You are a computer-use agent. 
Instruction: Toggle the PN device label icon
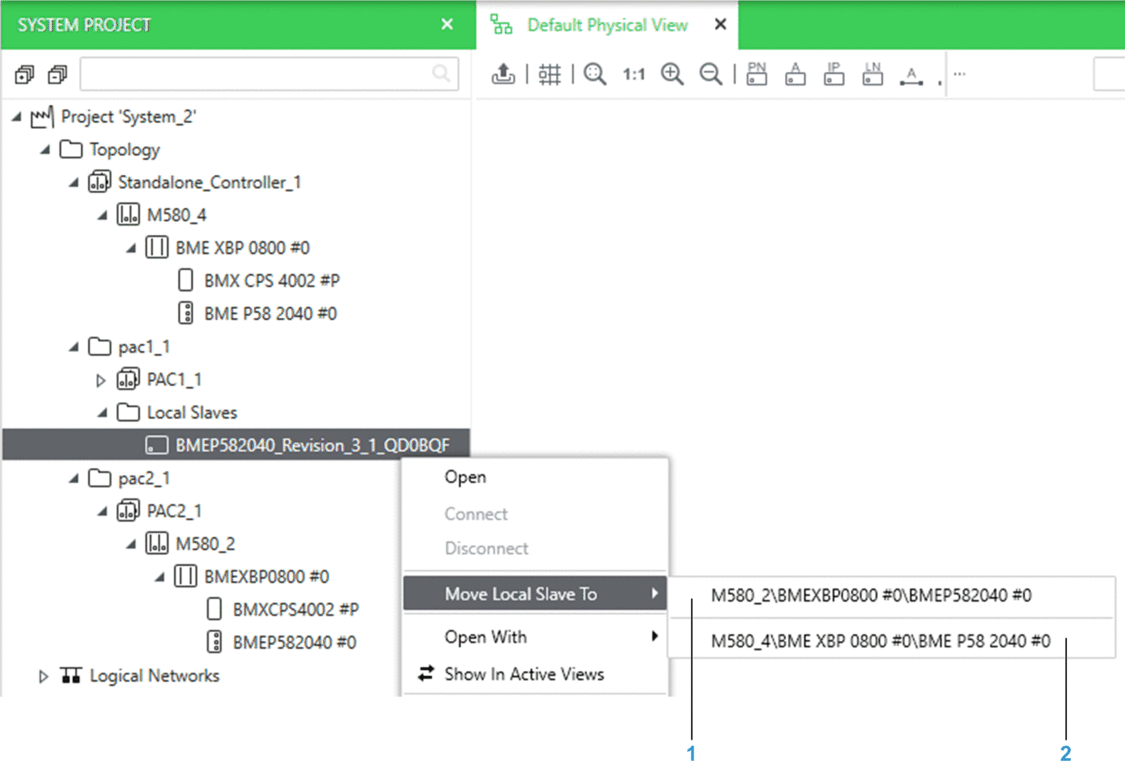pyautogui.click(x=757, y=73)
